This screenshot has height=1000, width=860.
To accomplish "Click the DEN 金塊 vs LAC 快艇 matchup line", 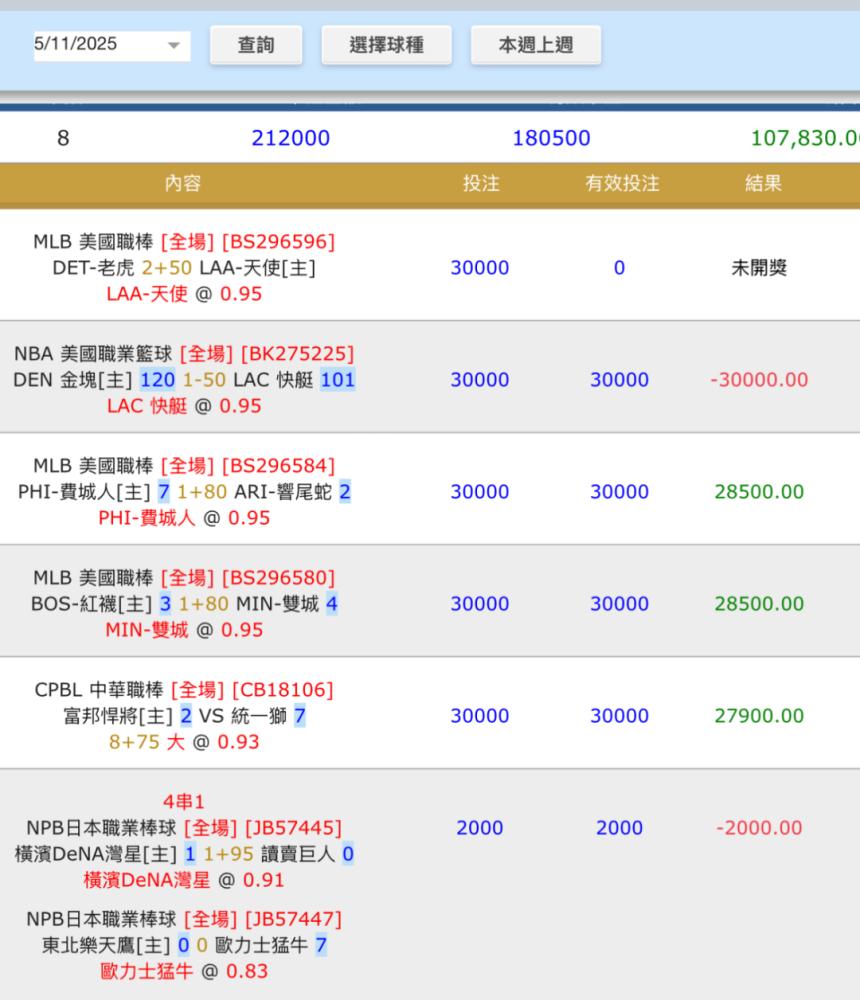I will coord(184,380).
